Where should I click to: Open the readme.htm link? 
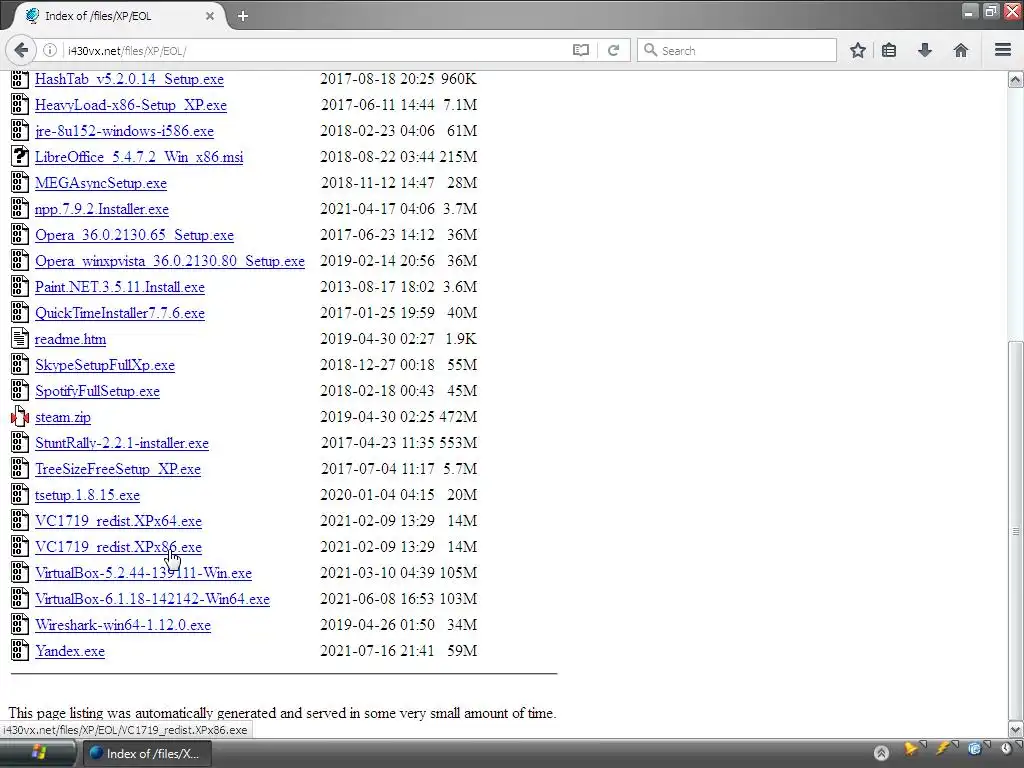point(70,339)
